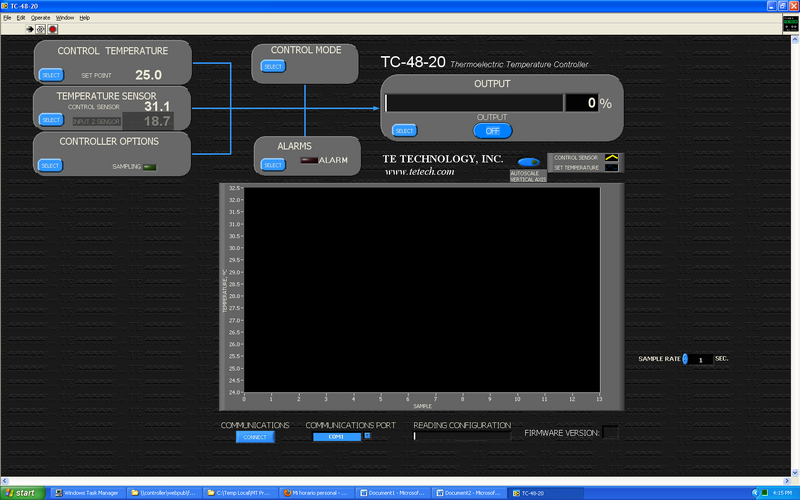Open the File menu
This screenshot has height=500, width=800.
[x=7, y=17]
